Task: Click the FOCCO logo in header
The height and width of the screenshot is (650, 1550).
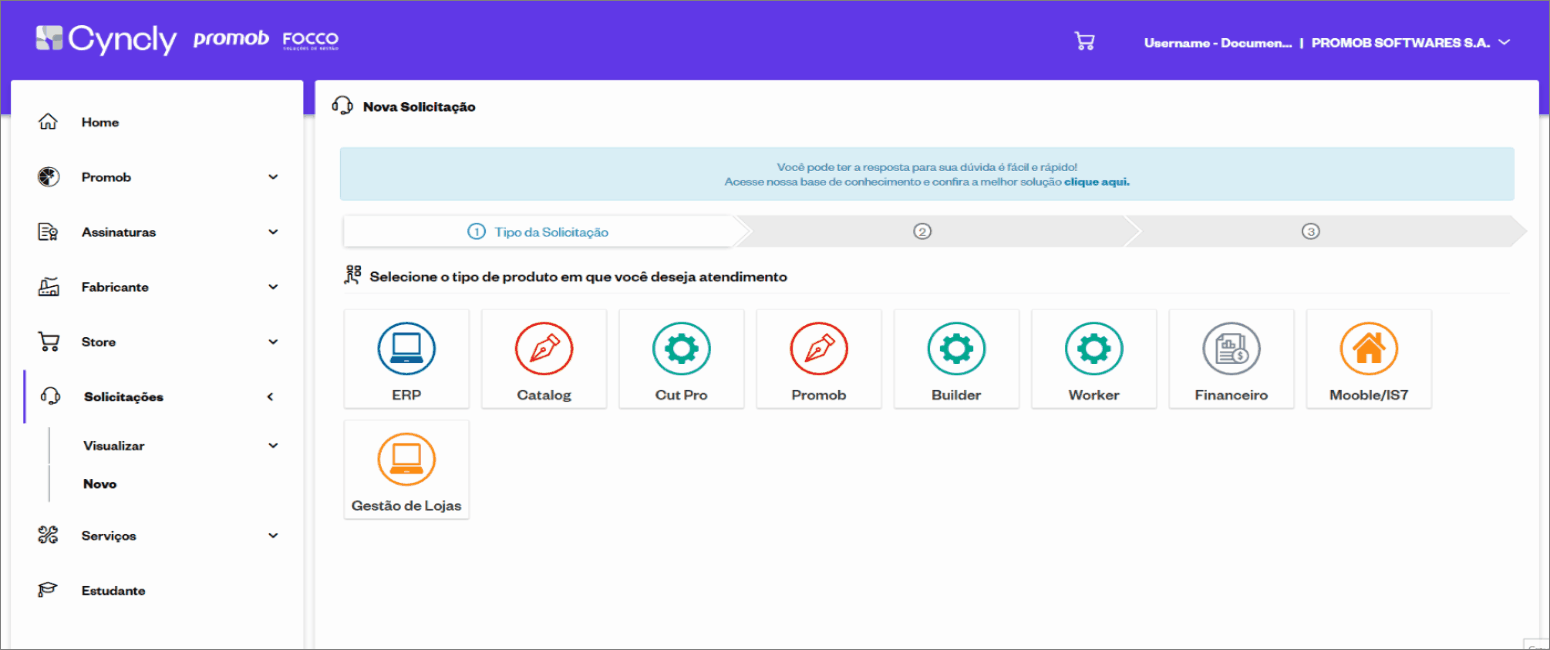Action: [311, 40]
